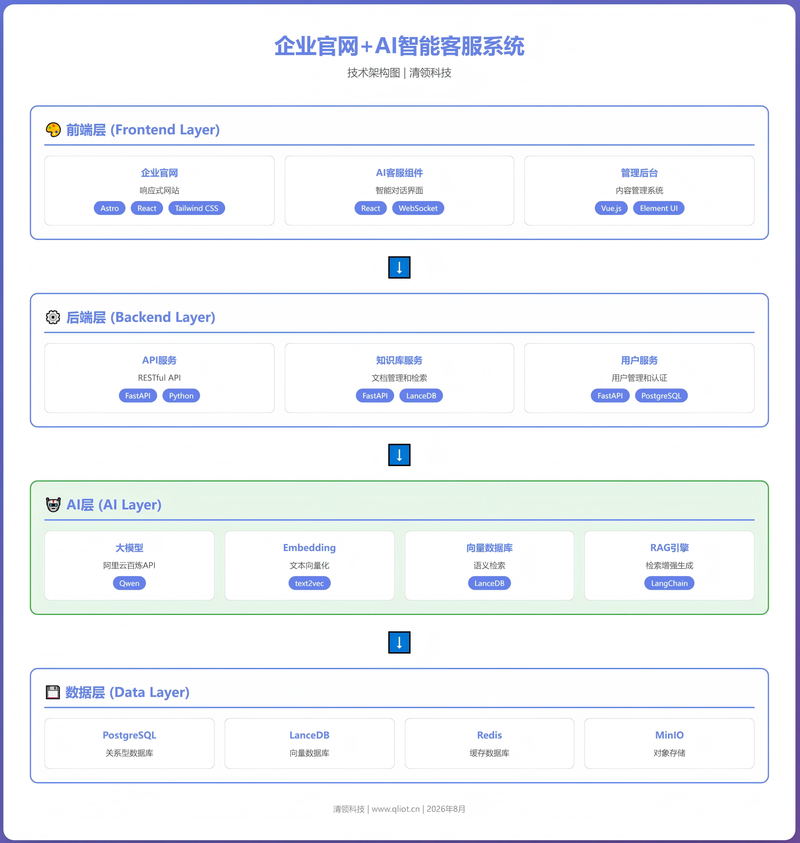
Task: Click the 向量数据库 description under the LanceDB title
Action: coord(309,753)
